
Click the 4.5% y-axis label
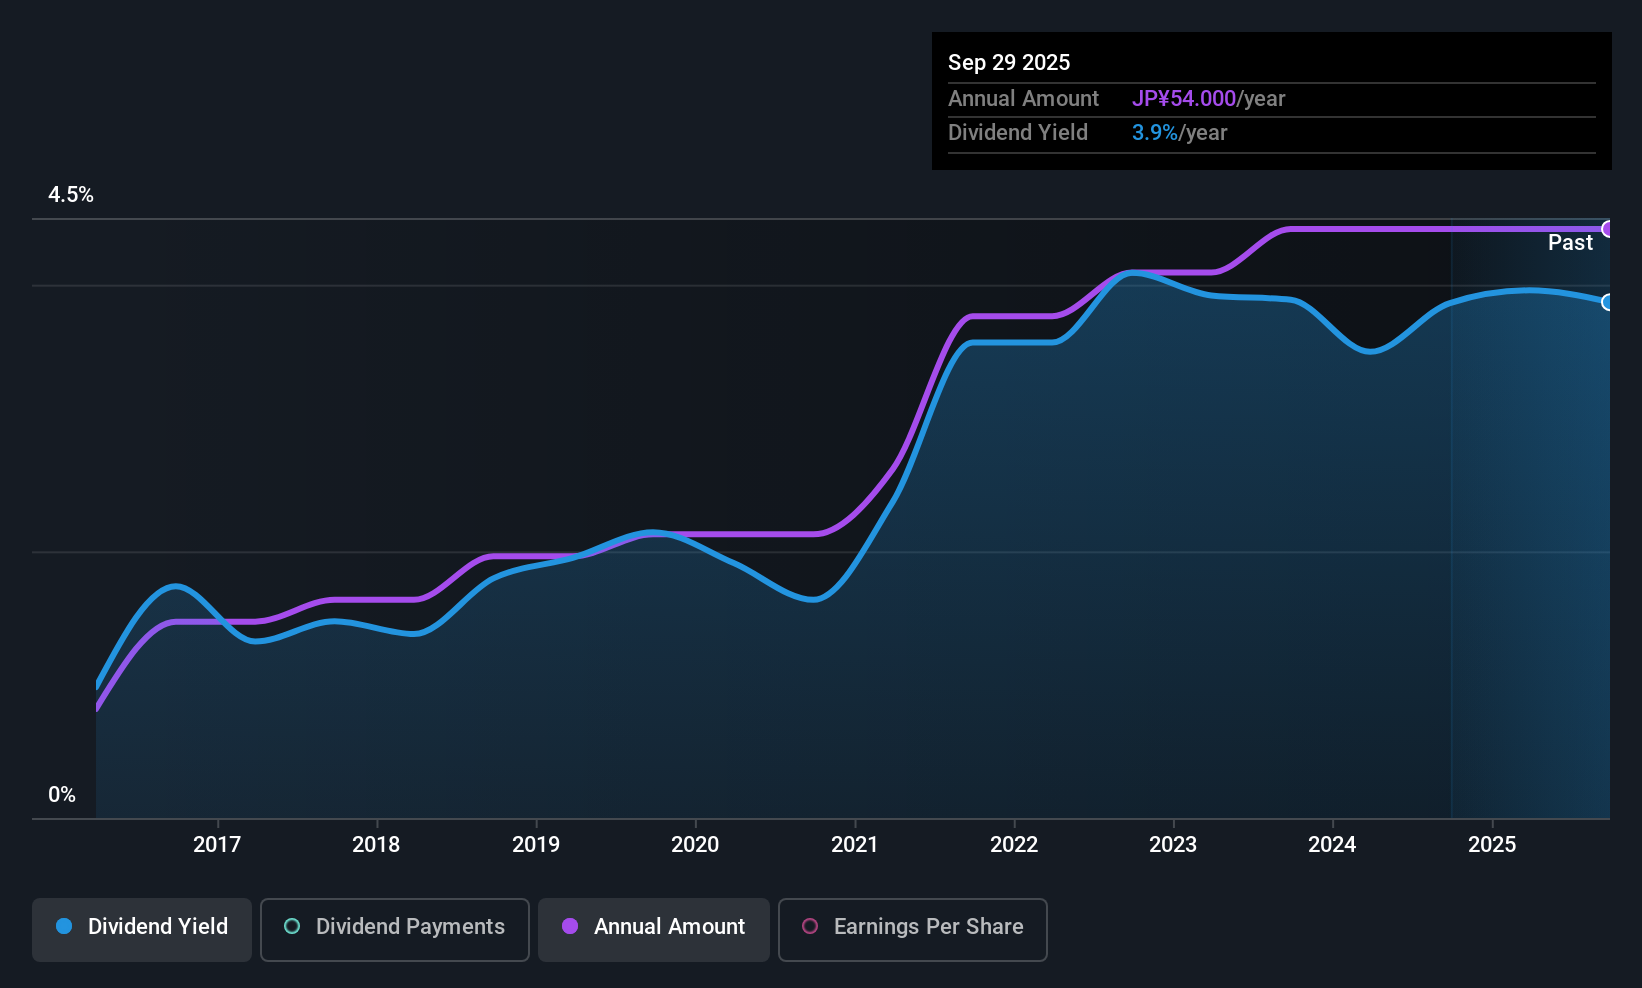tap(71, 195)
